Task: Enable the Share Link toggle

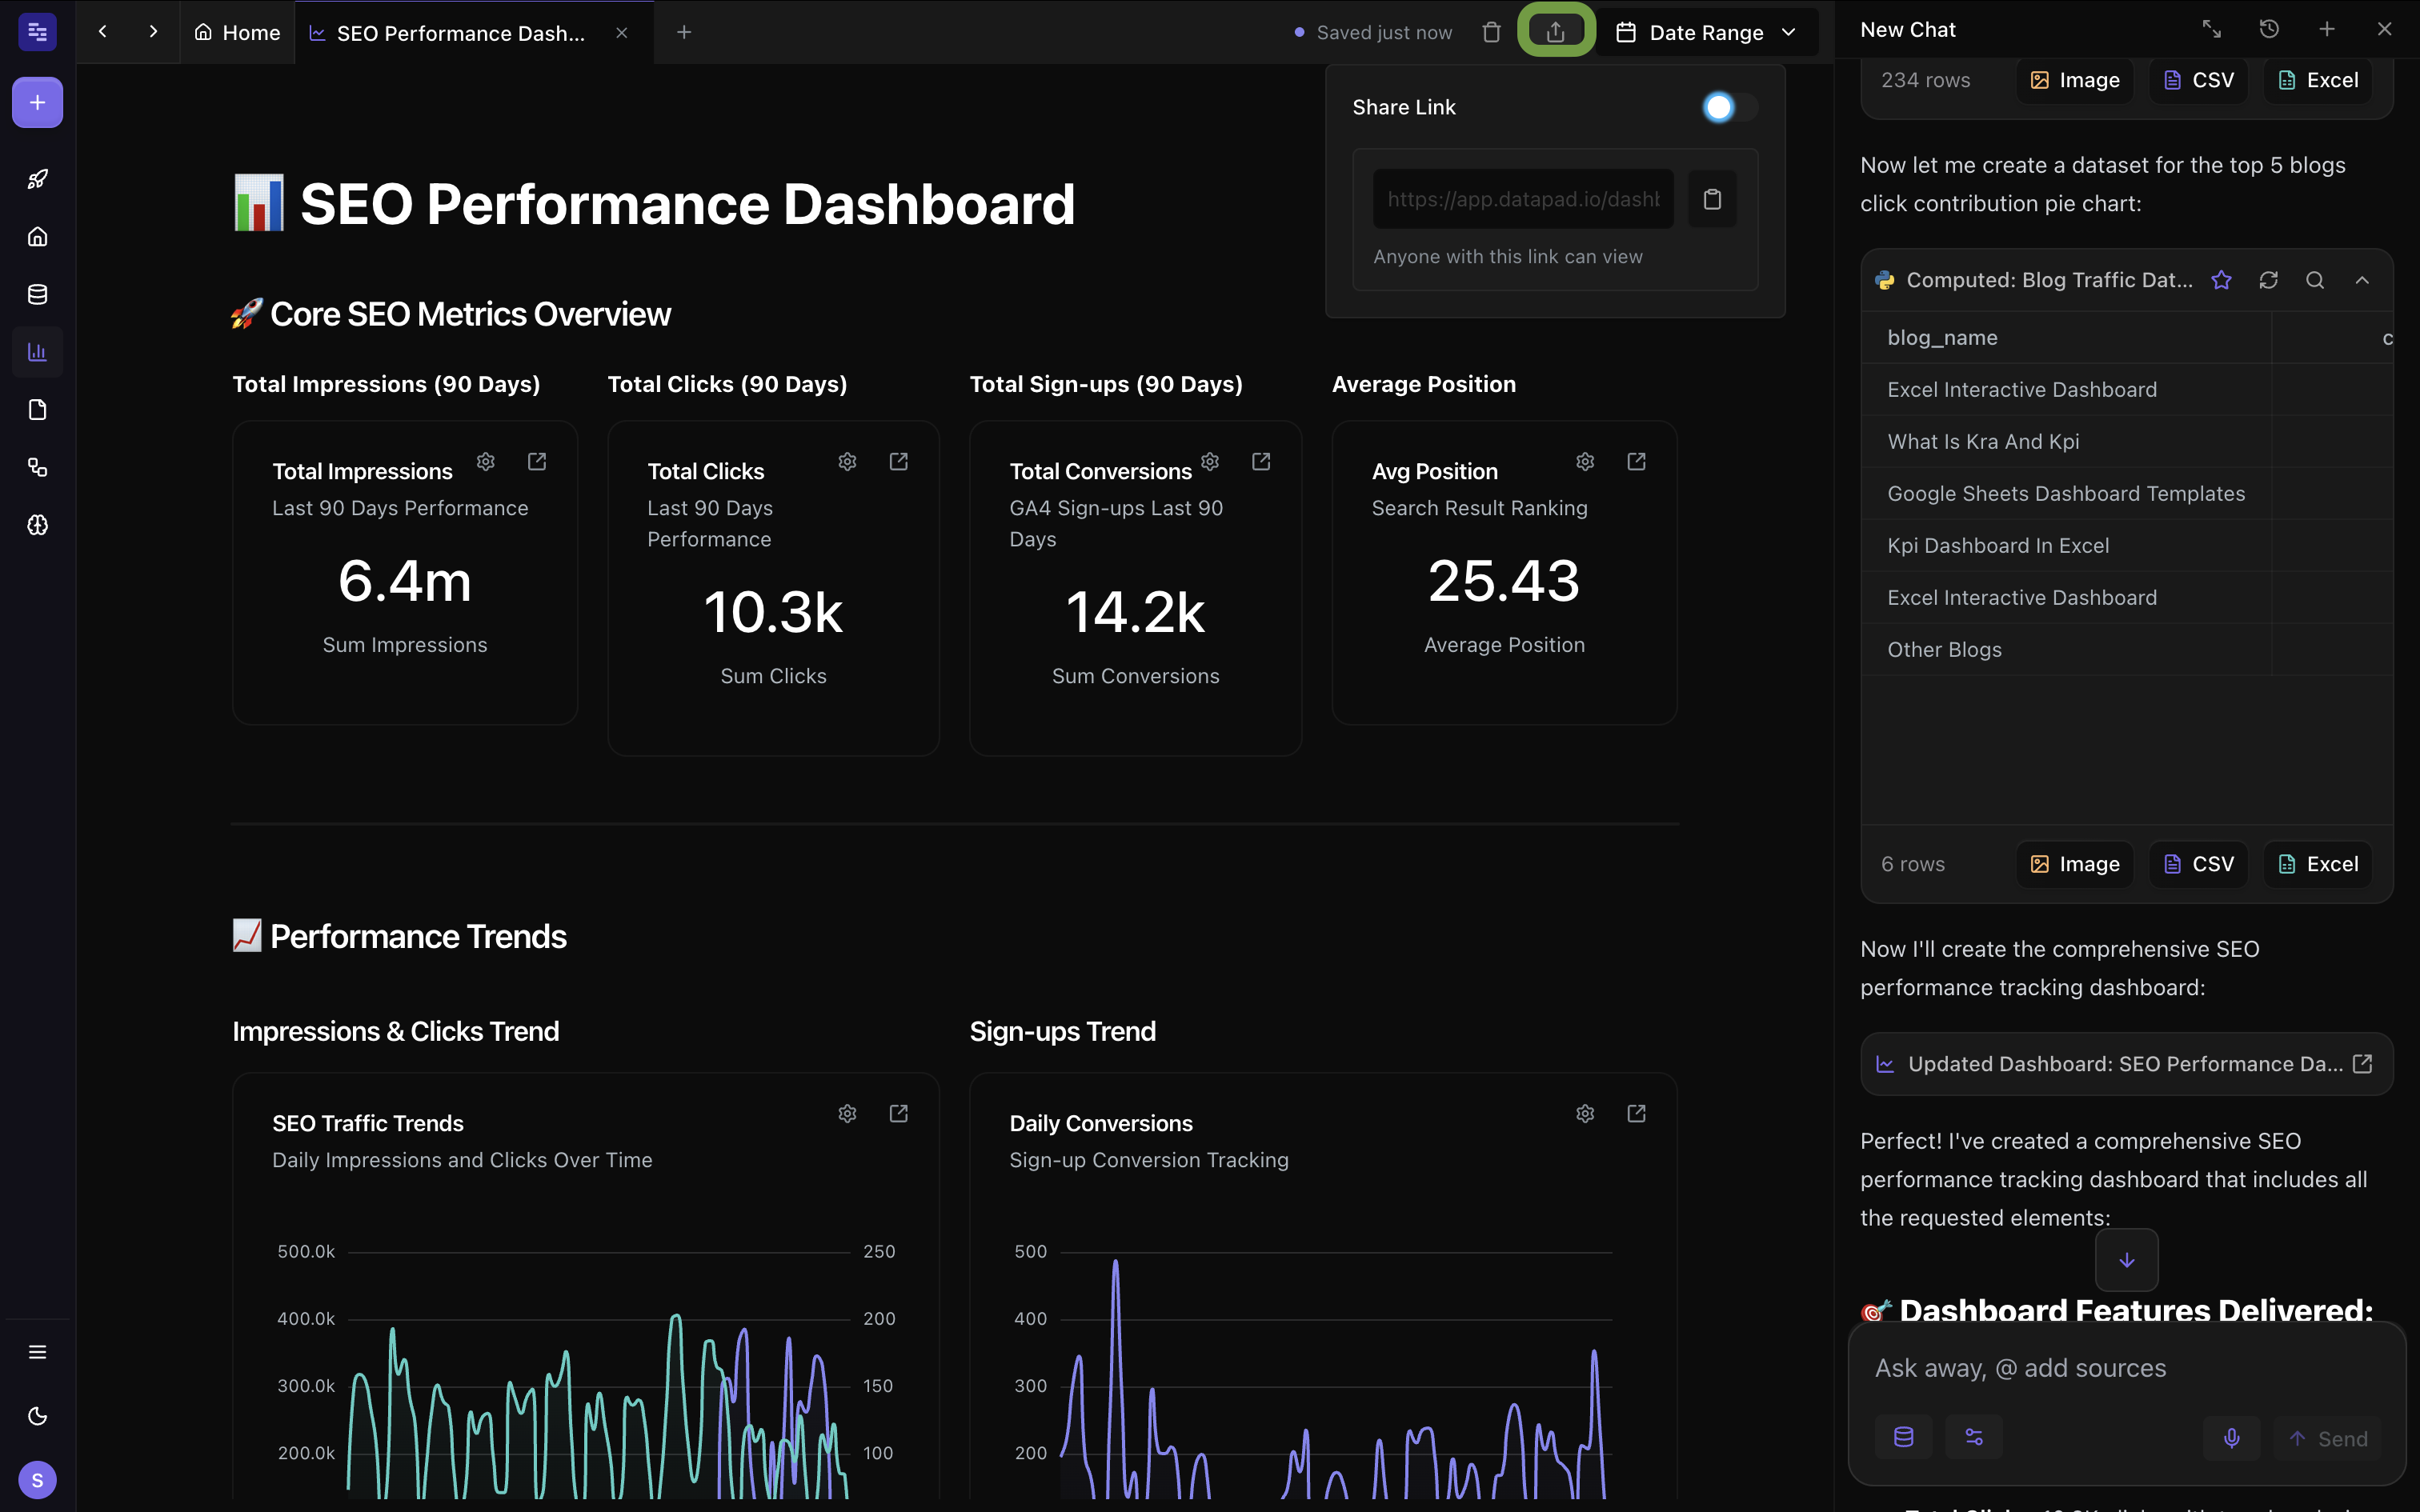Action: (x=1729, y=107)
